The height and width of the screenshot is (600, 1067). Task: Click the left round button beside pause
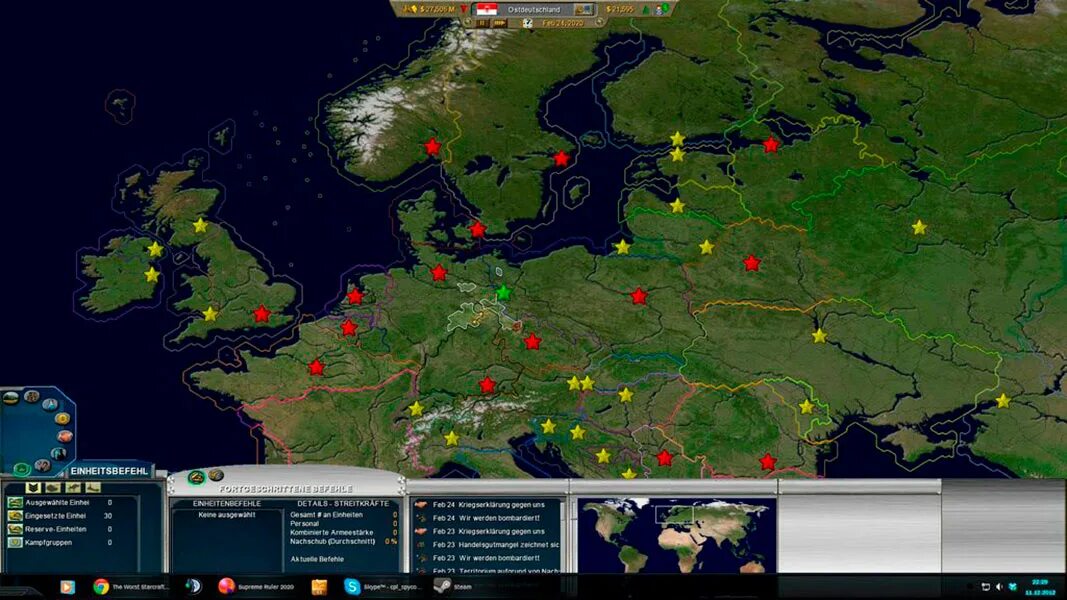pyautogui.click(x=467, y=22)
